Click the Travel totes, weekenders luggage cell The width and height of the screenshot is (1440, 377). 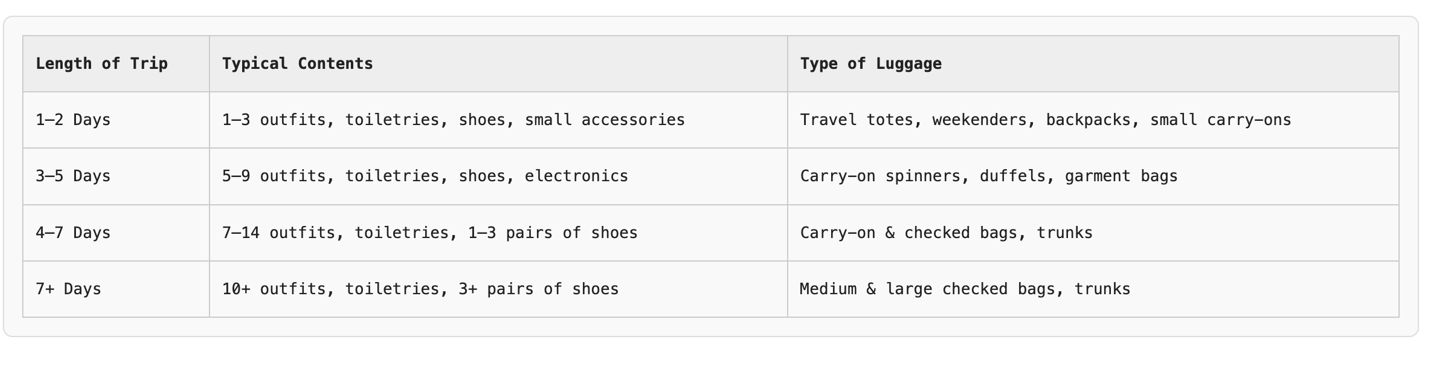coord(1093,120)
